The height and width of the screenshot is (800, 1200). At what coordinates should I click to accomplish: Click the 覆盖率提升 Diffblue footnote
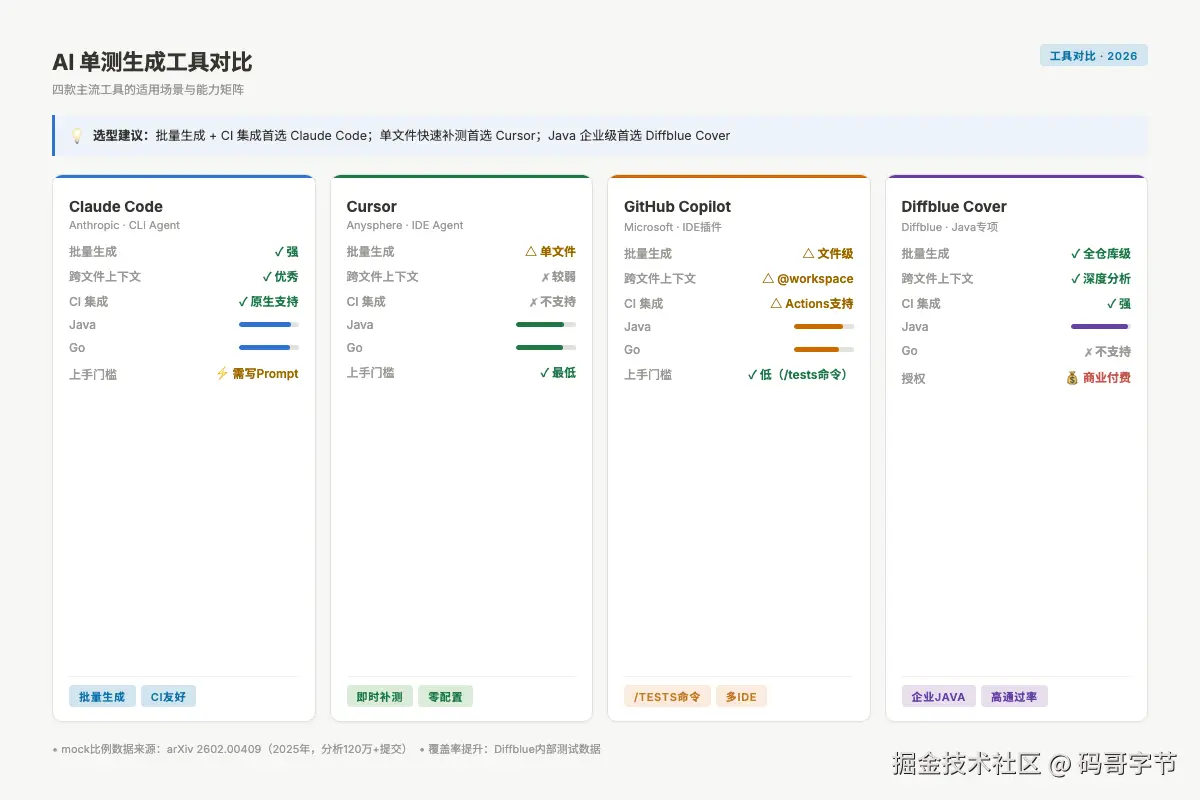tap(510, 749)
